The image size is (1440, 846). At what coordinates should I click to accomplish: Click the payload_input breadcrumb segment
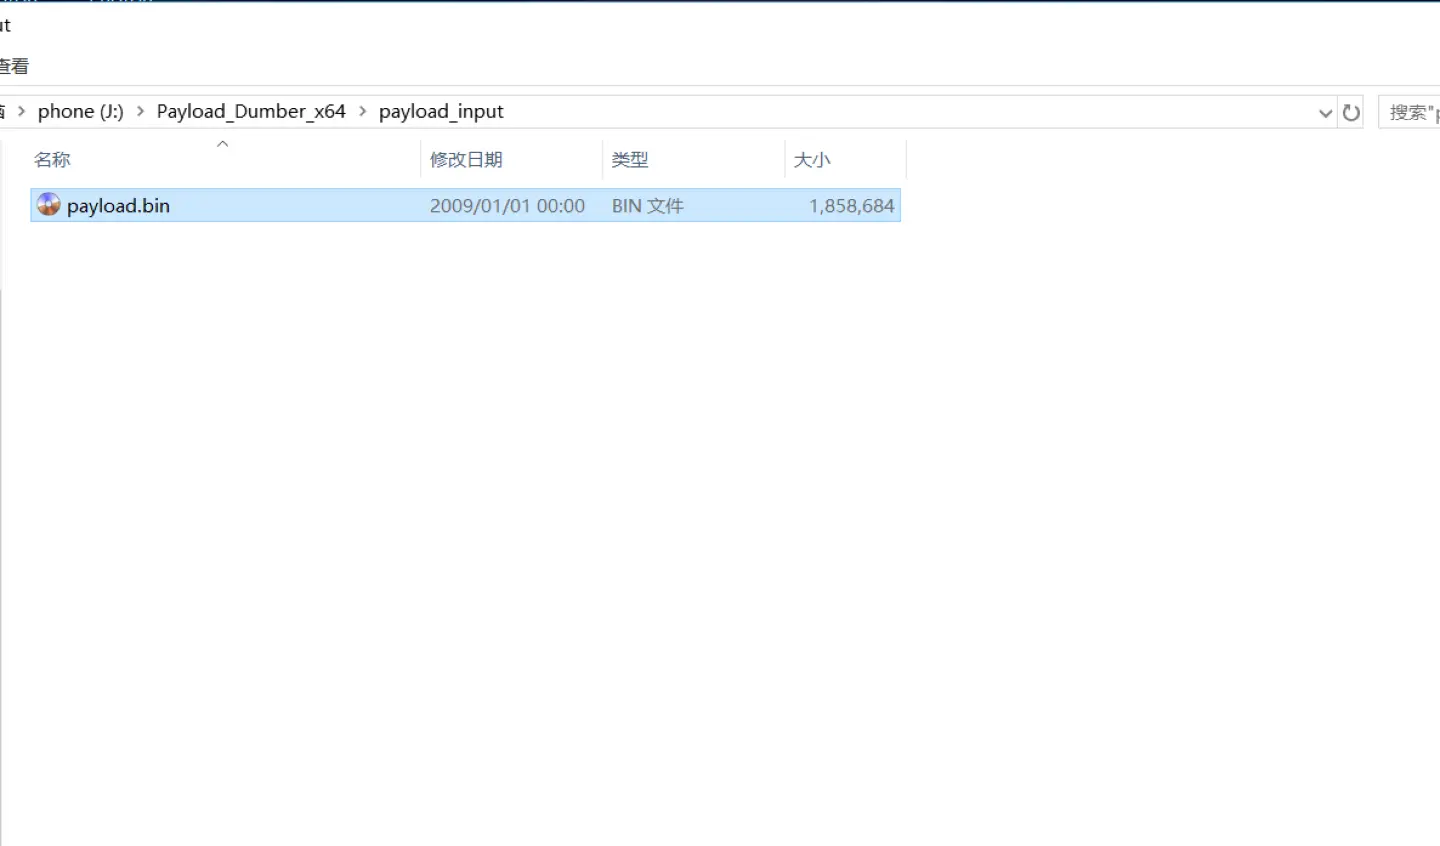[441, 111]
